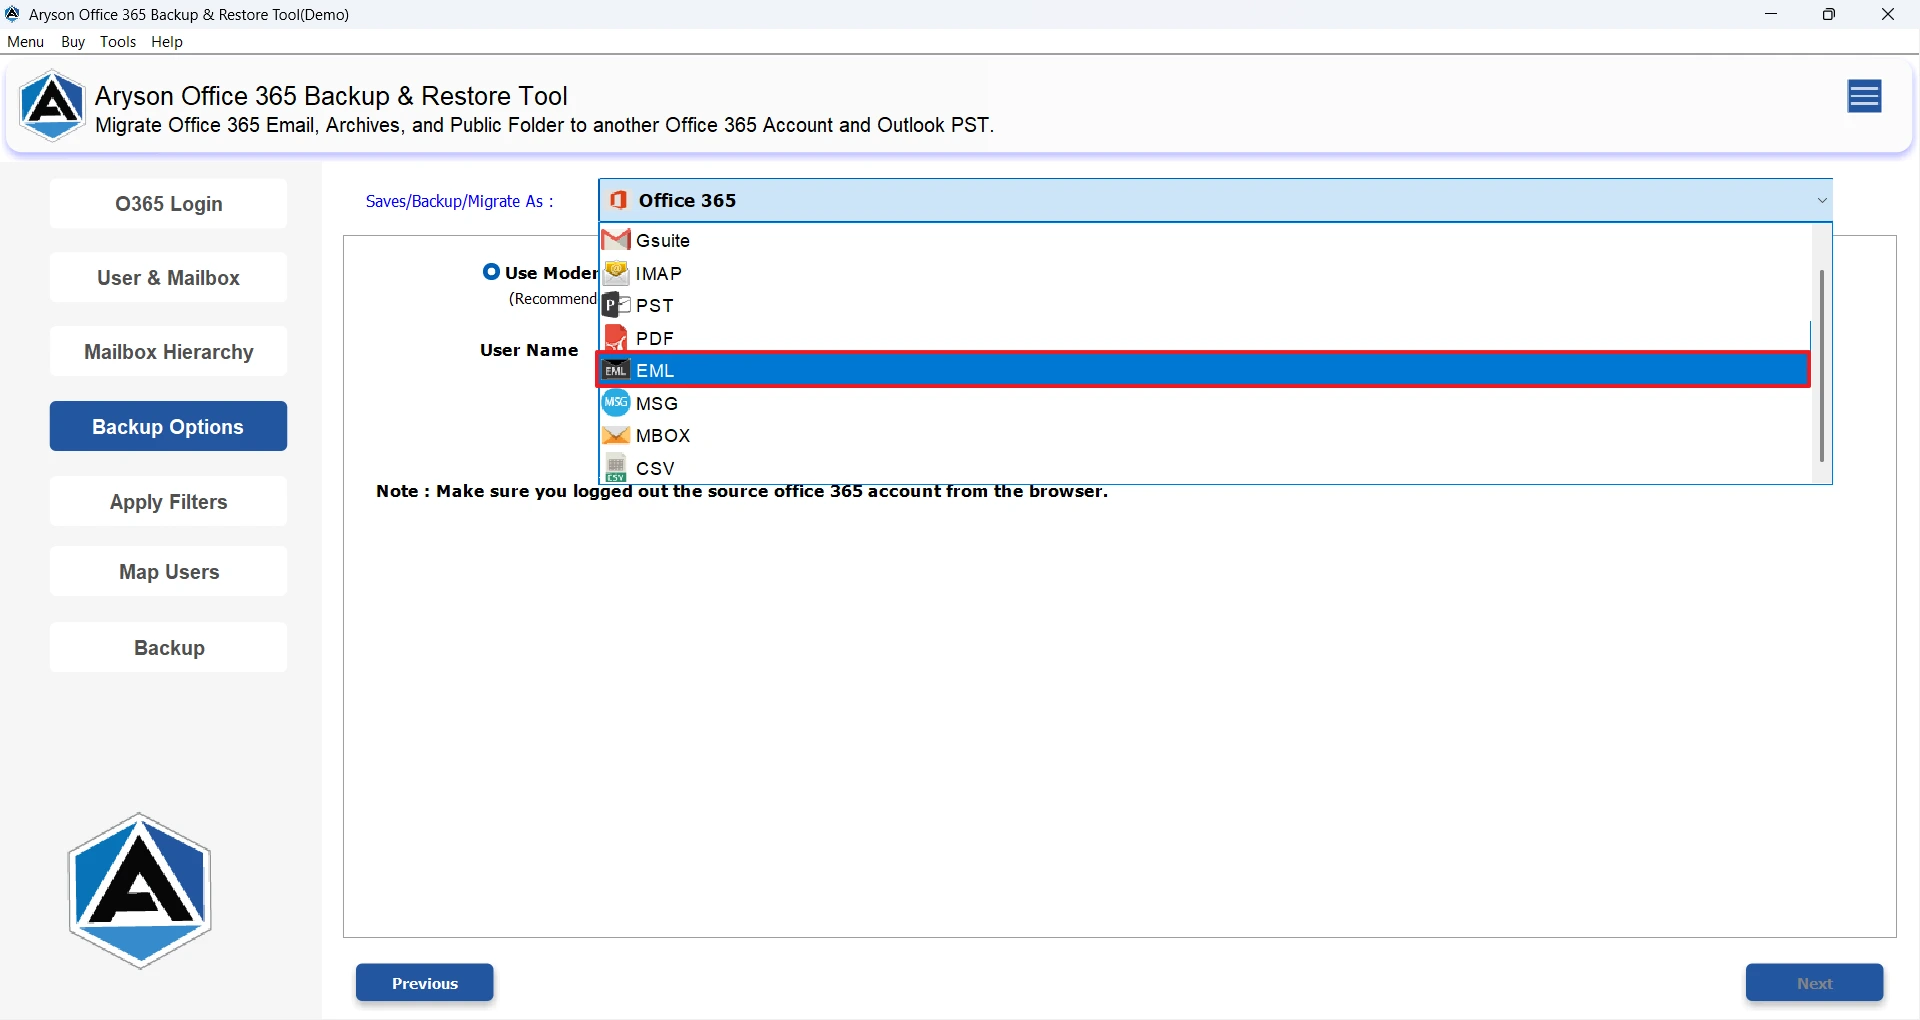Close the Aryson window
The image size is (1920, 1020).
(1888, 14)
